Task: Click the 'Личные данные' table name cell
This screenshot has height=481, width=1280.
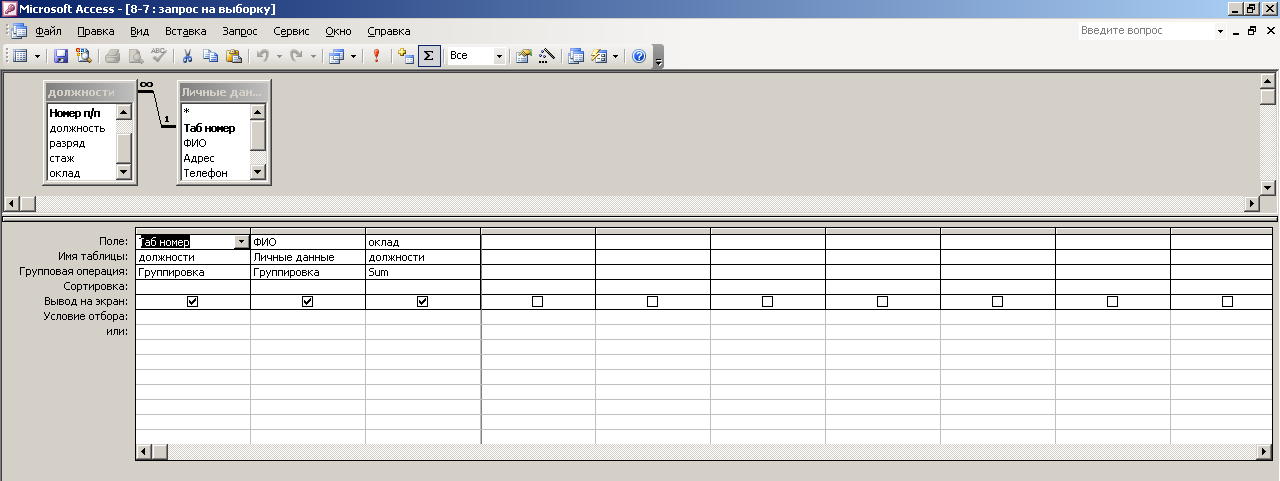Action: (x=308, y=256)
